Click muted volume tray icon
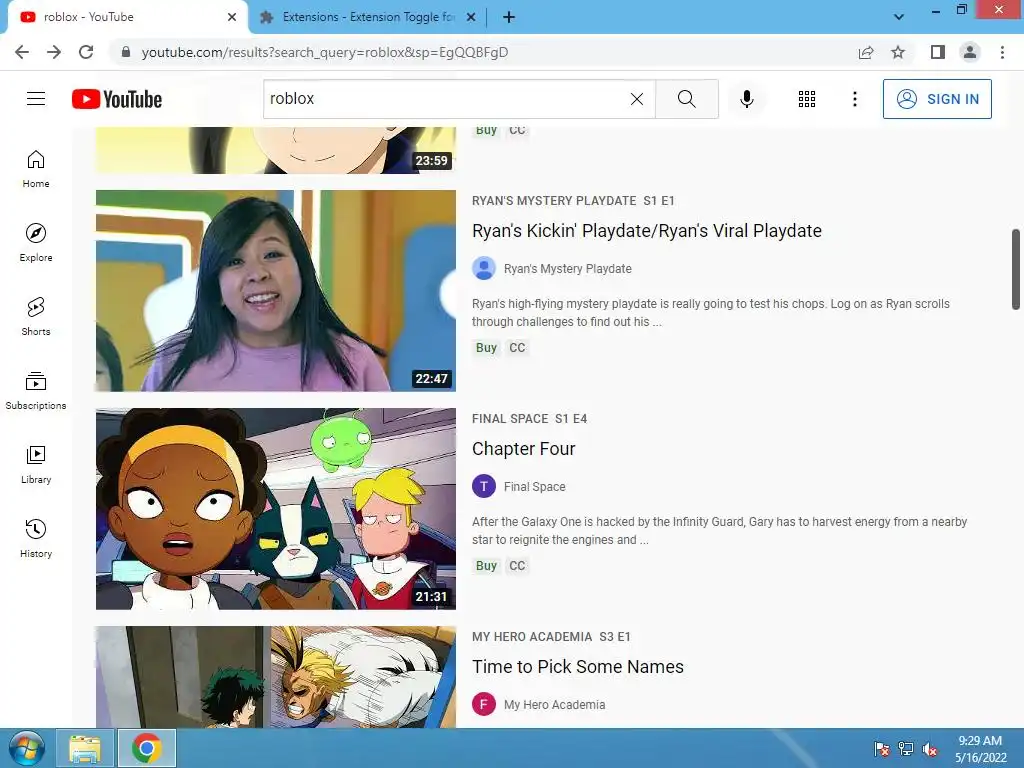Screen dimensions: 1024x768 click(930, 748)
